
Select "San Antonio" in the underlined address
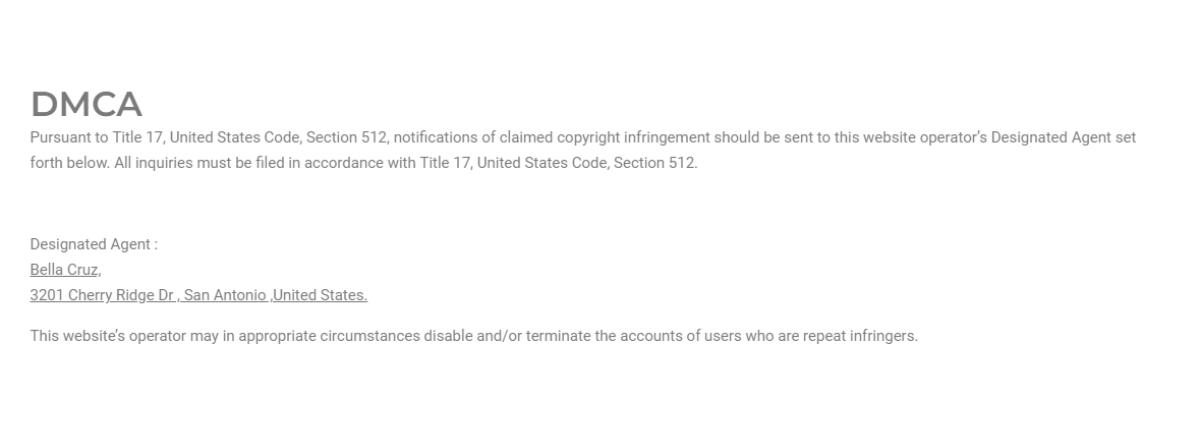pos(232,295)
